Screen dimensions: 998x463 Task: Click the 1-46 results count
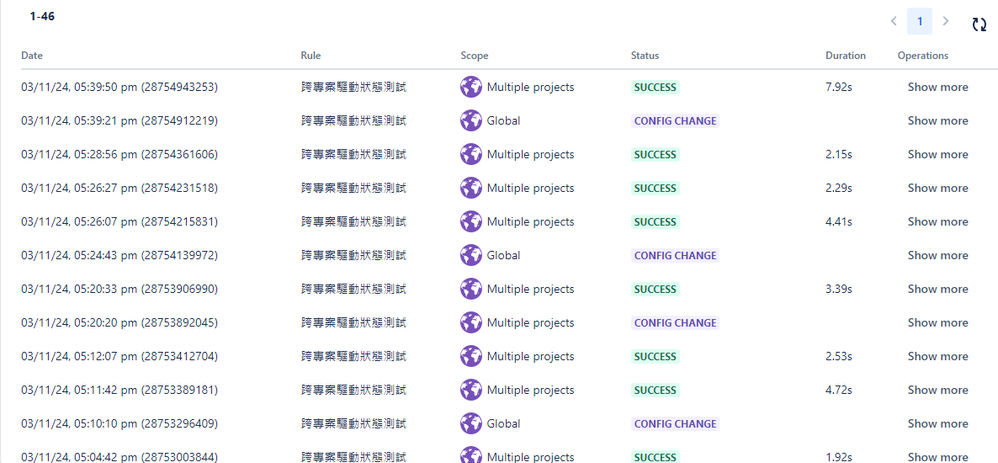click(42, 17)
